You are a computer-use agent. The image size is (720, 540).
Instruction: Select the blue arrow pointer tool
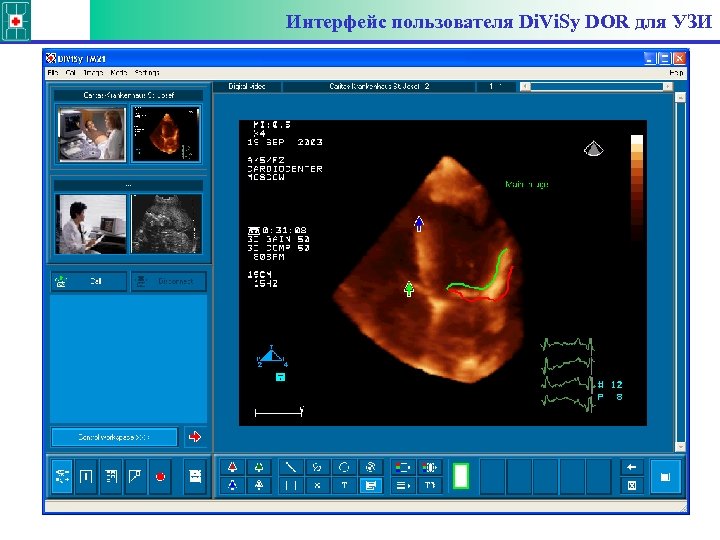point(232,485)
